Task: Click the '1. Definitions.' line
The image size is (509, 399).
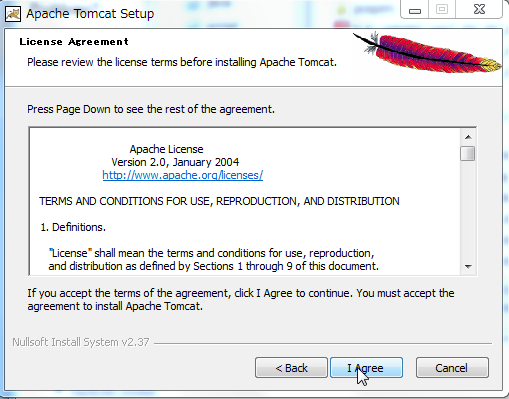Action: tap(73, 227)
